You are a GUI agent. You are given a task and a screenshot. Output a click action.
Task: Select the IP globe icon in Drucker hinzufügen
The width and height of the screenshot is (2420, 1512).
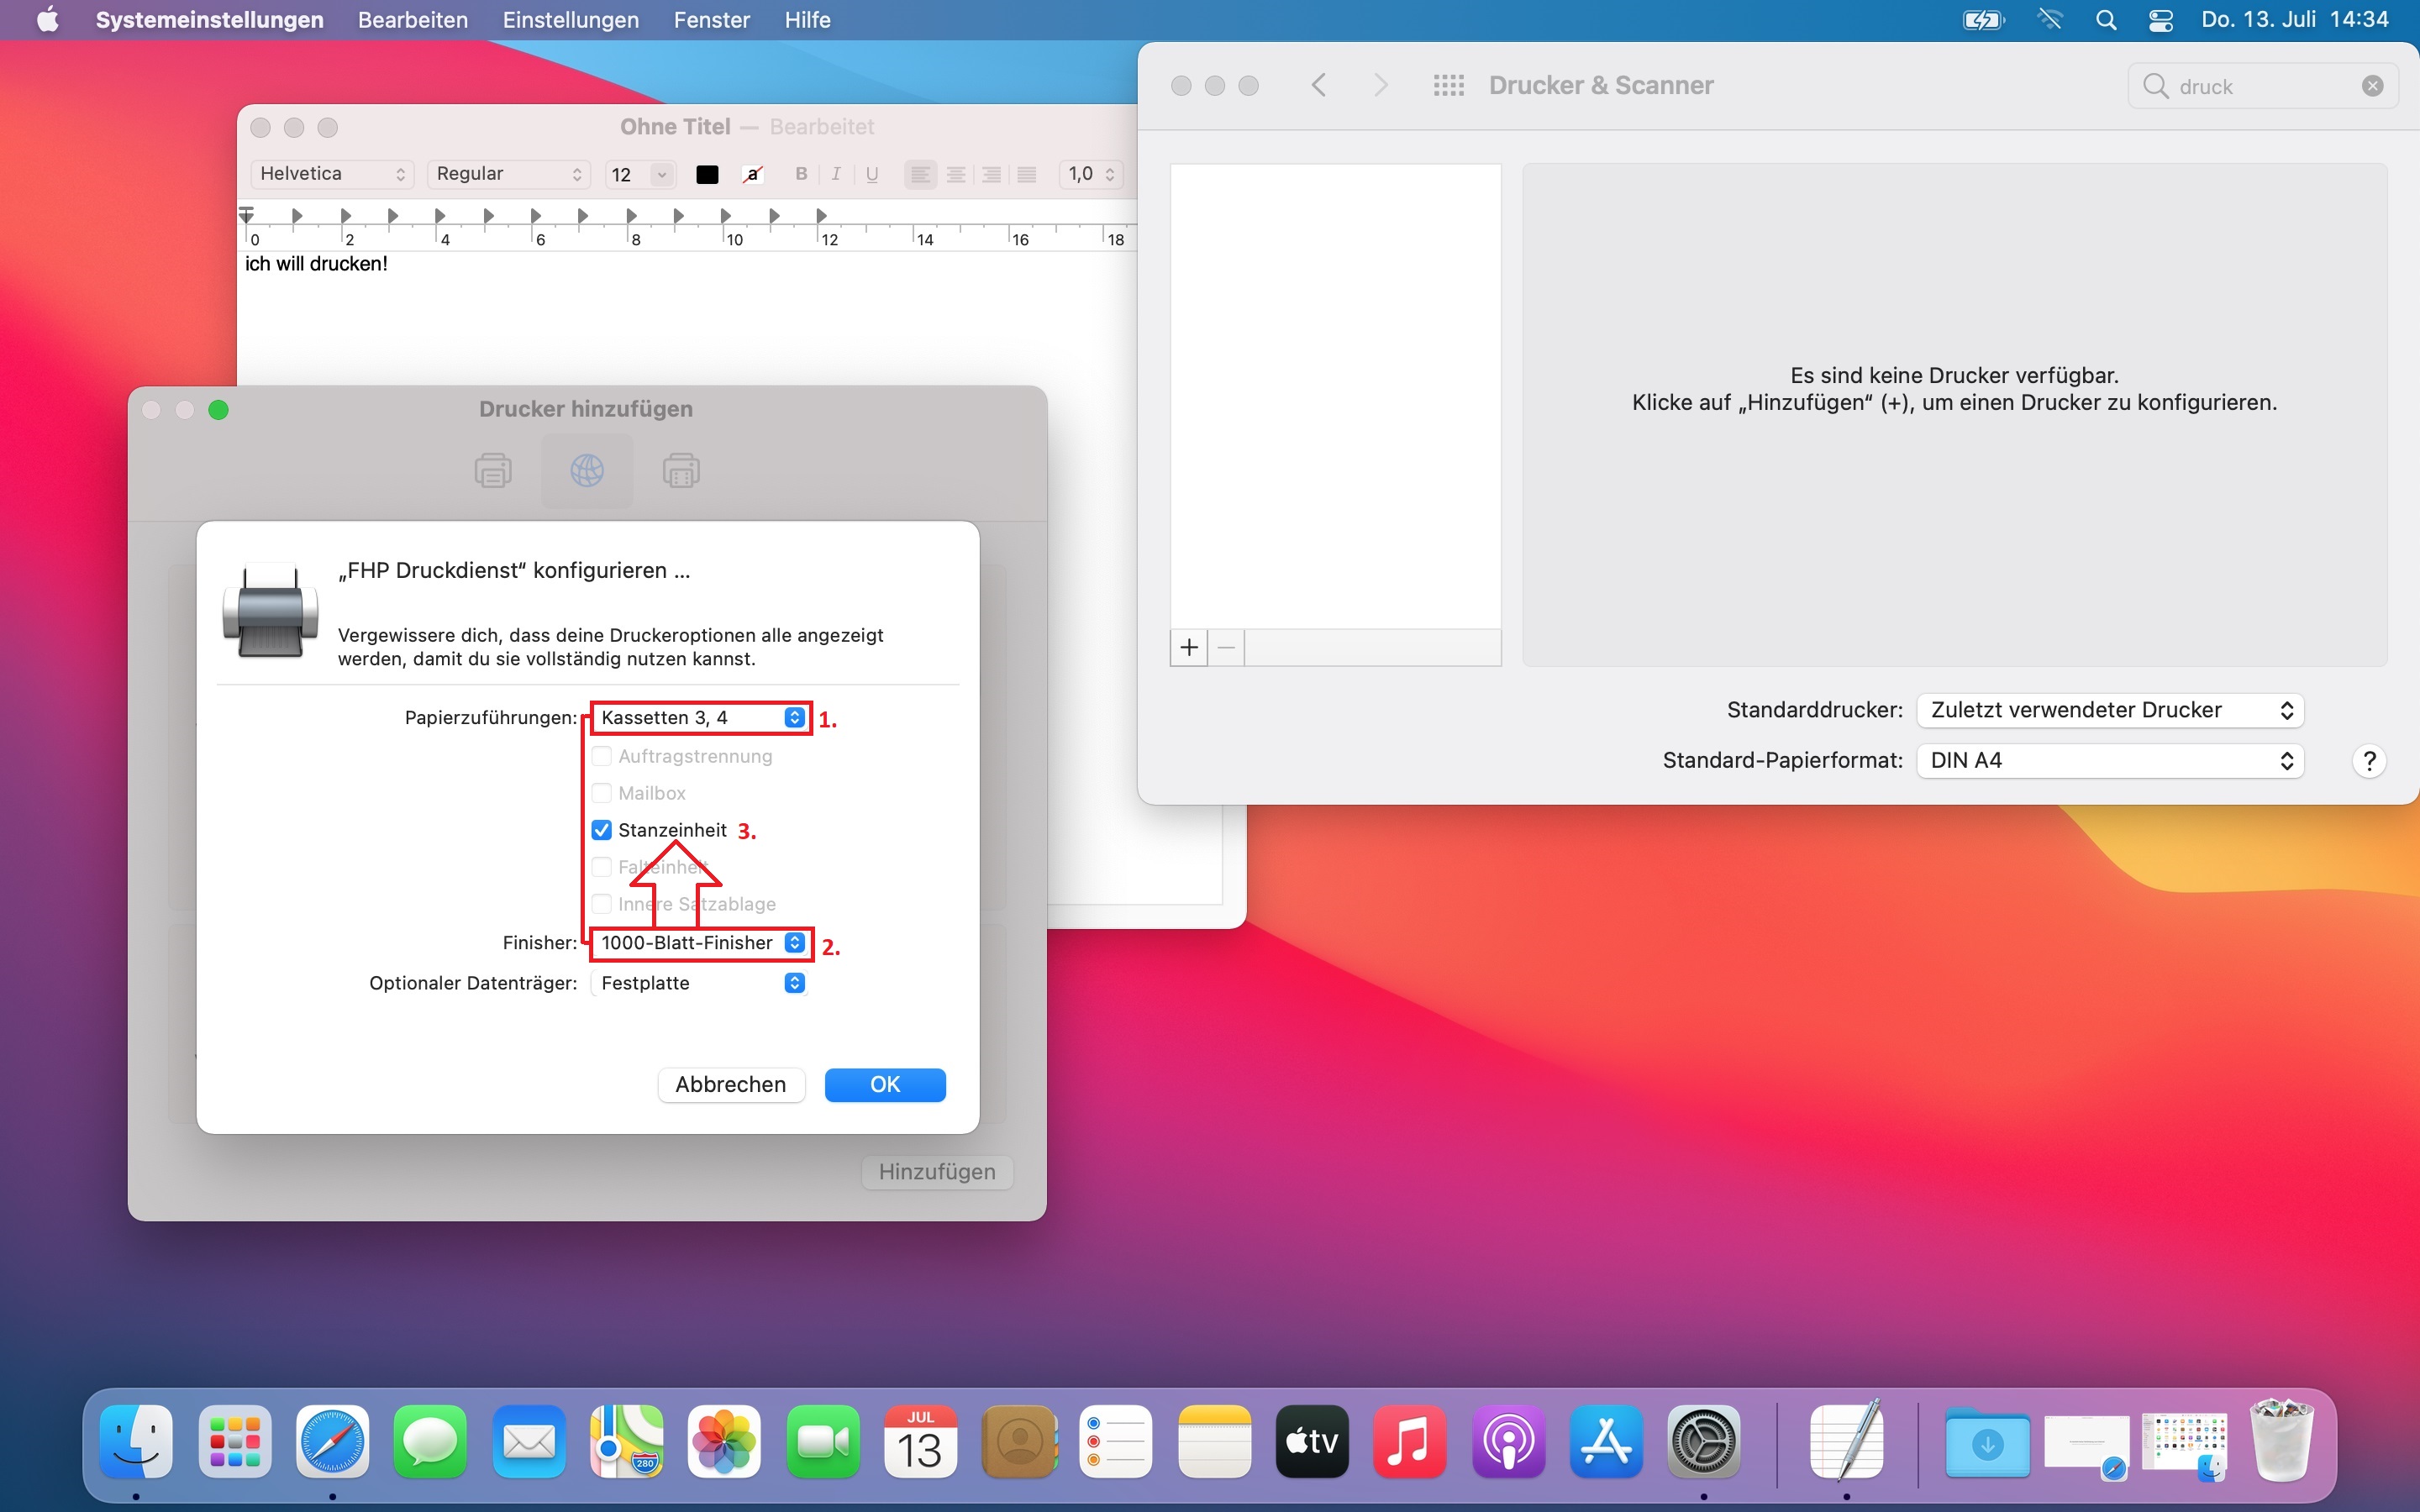pyautogui.click(x=587, y=470)
